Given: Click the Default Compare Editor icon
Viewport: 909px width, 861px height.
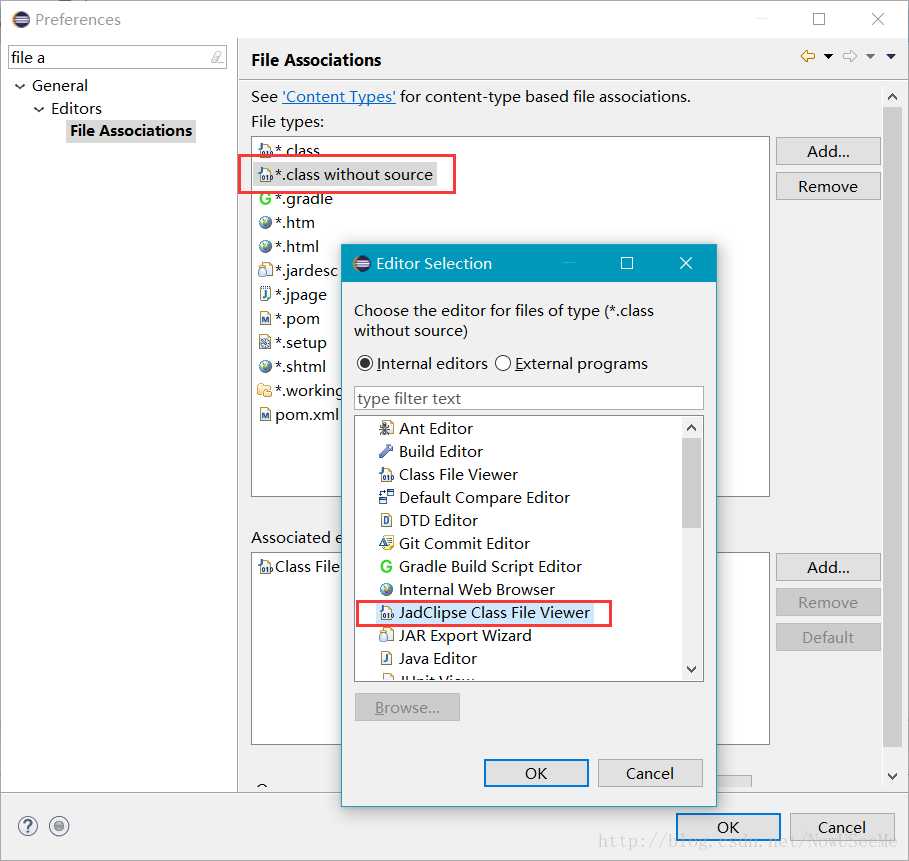Looking at the screenshot, I should (x=386, y=497).
